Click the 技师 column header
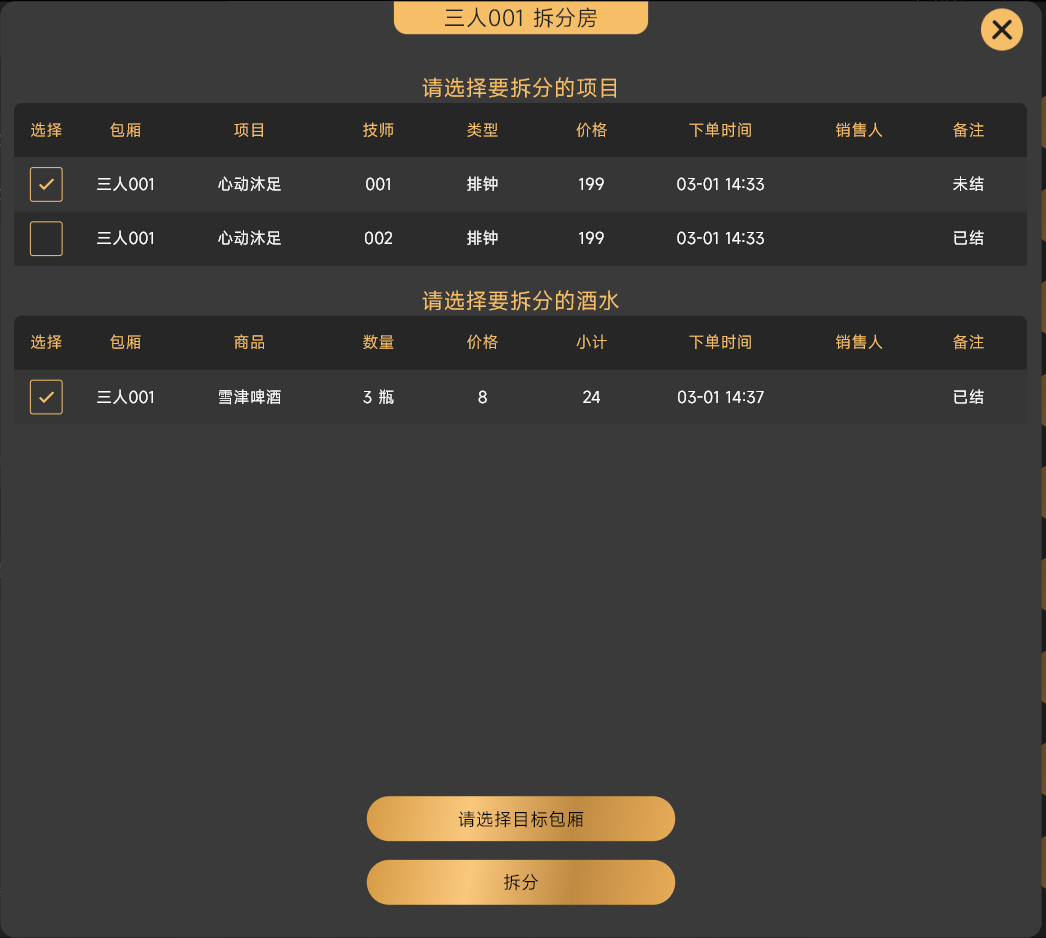 (x=378, y=130)
